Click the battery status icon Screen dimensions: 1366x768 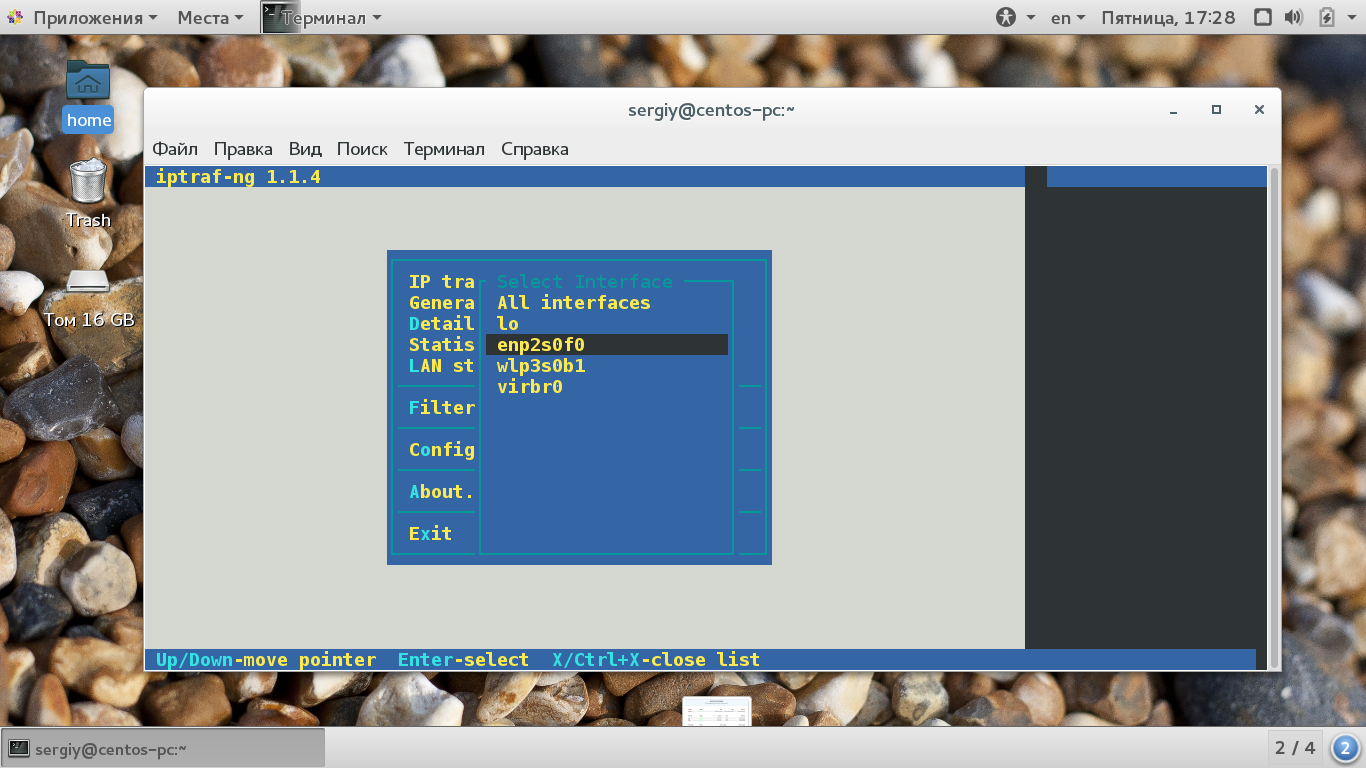point(1327,17)
